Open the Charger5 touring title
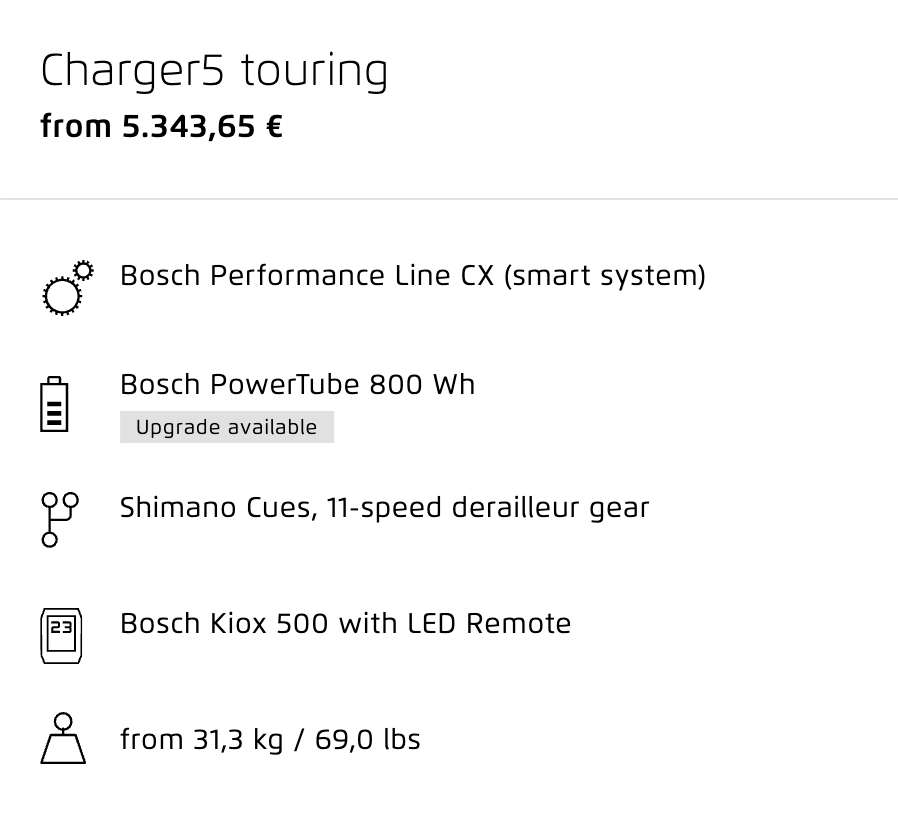 [x=214, y=72]
